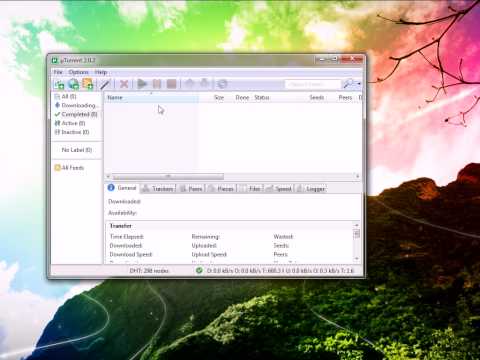This screenshot has width=480, height=360.
Task: Click the download/upload speed status bar text
Action: click(280, 271)
